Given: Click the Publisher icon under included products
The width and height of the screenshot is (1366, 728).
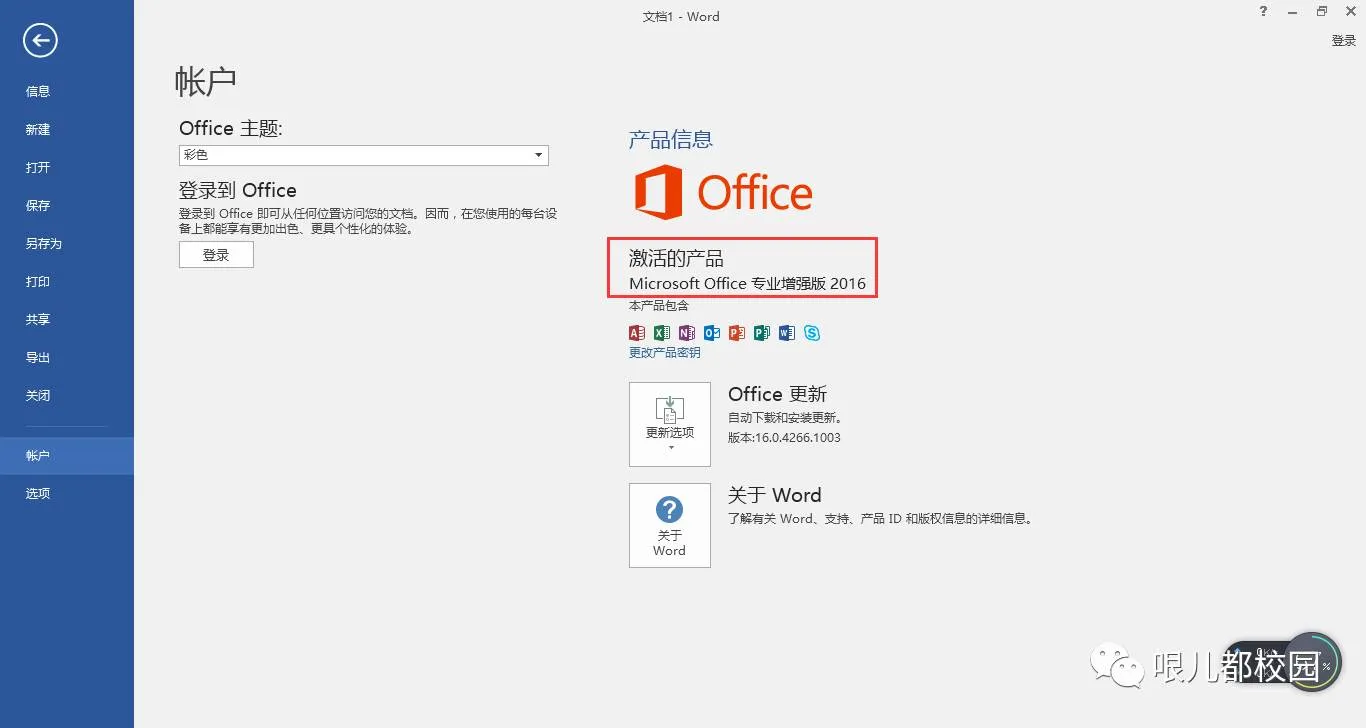Looking at the screenshot, I should [762, 333].
